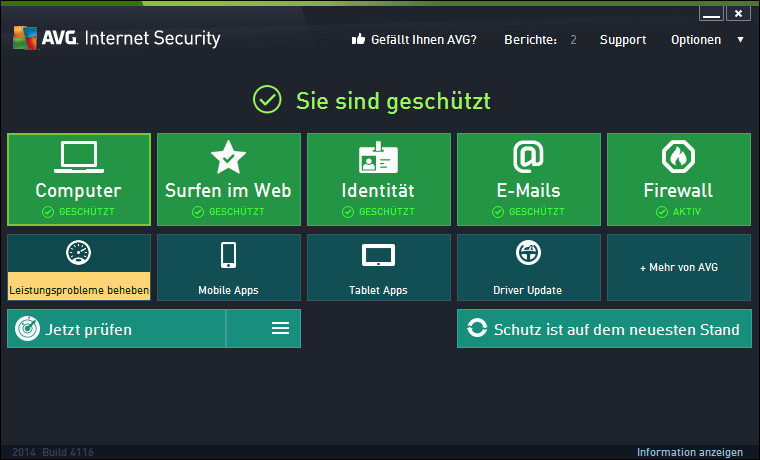Click the AVG logo icon
Viewport: 760px width, 460px height.
point(25,38)
